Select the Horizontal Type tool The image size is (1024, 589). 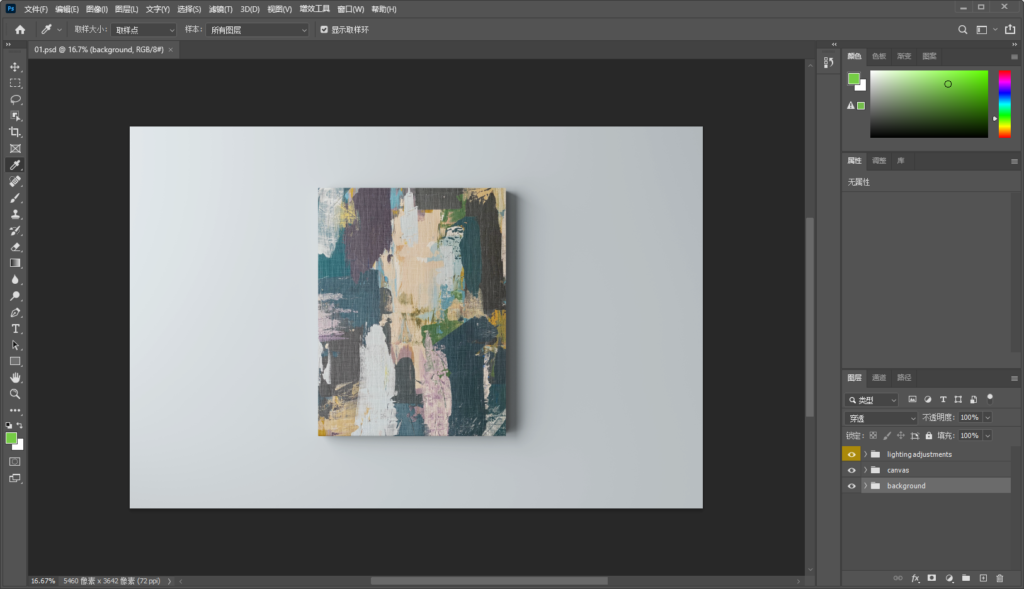pyautogui.click(x=15, y=328)
